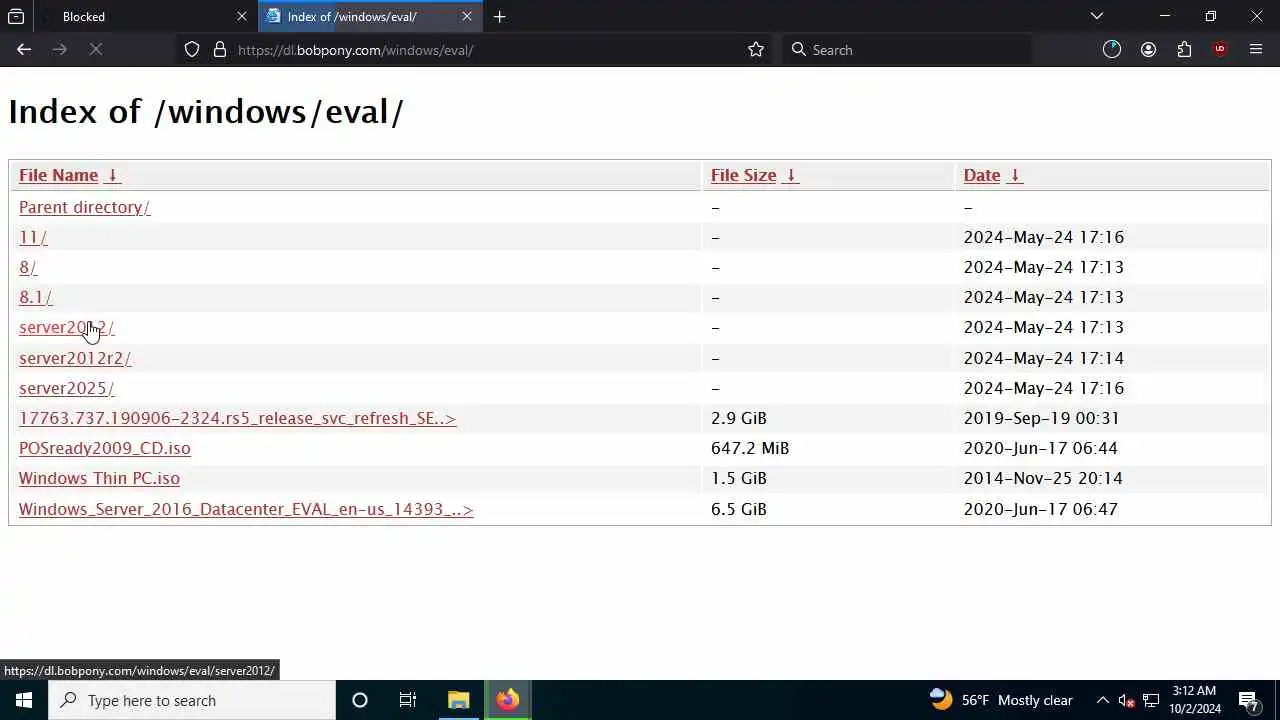Viewport: 1280px width, 720px height.
Task: Open weather widget 56°F Mostly clear
Action: (x=1001, y=700)
